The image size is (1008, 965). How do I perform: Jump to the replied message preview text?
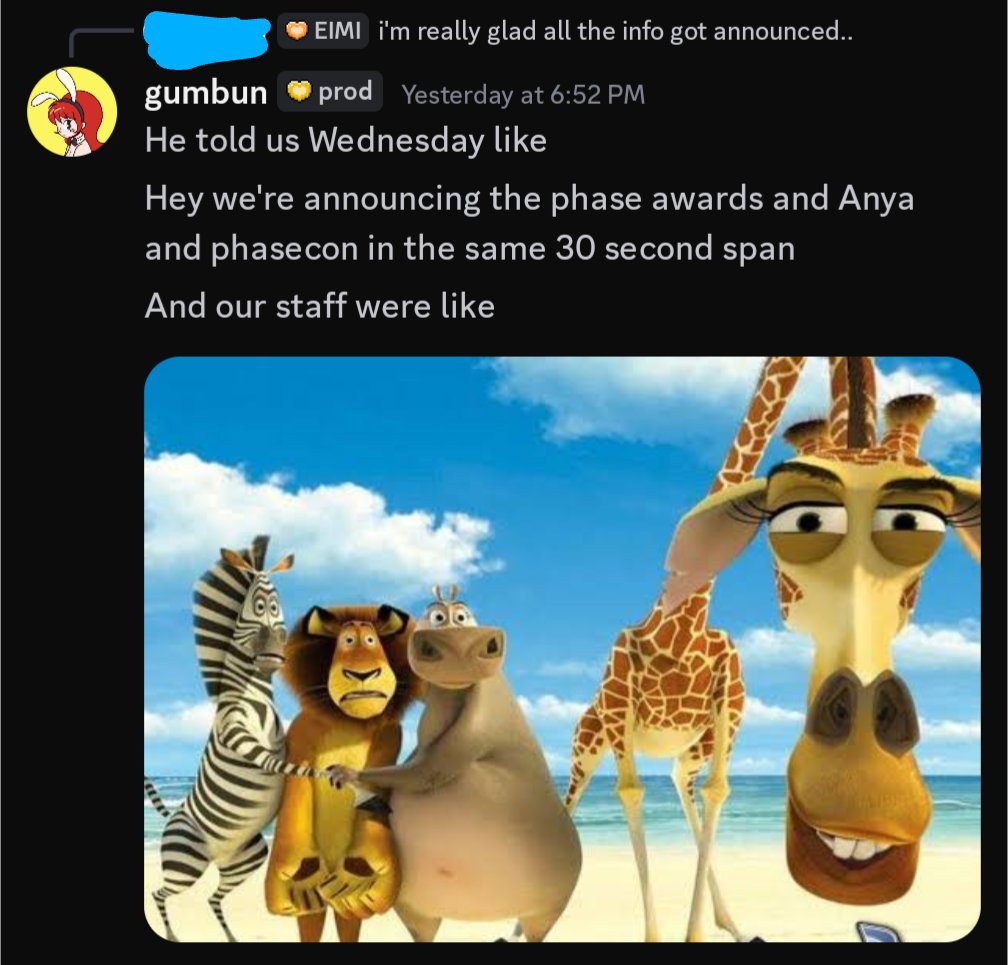pos(615,31)
